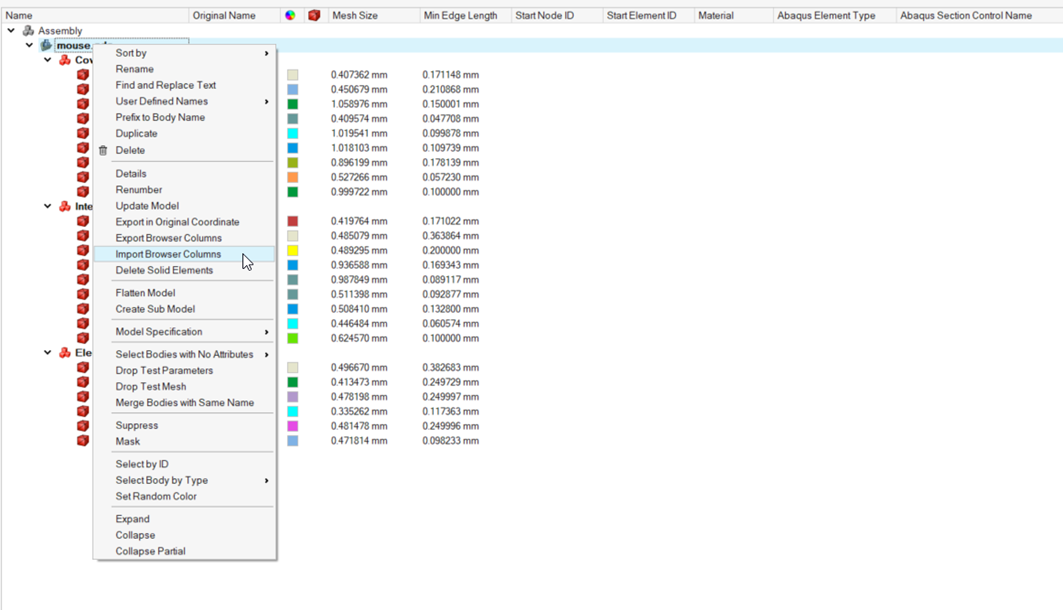Click the red group icon for Cov

tap(65, 61)
